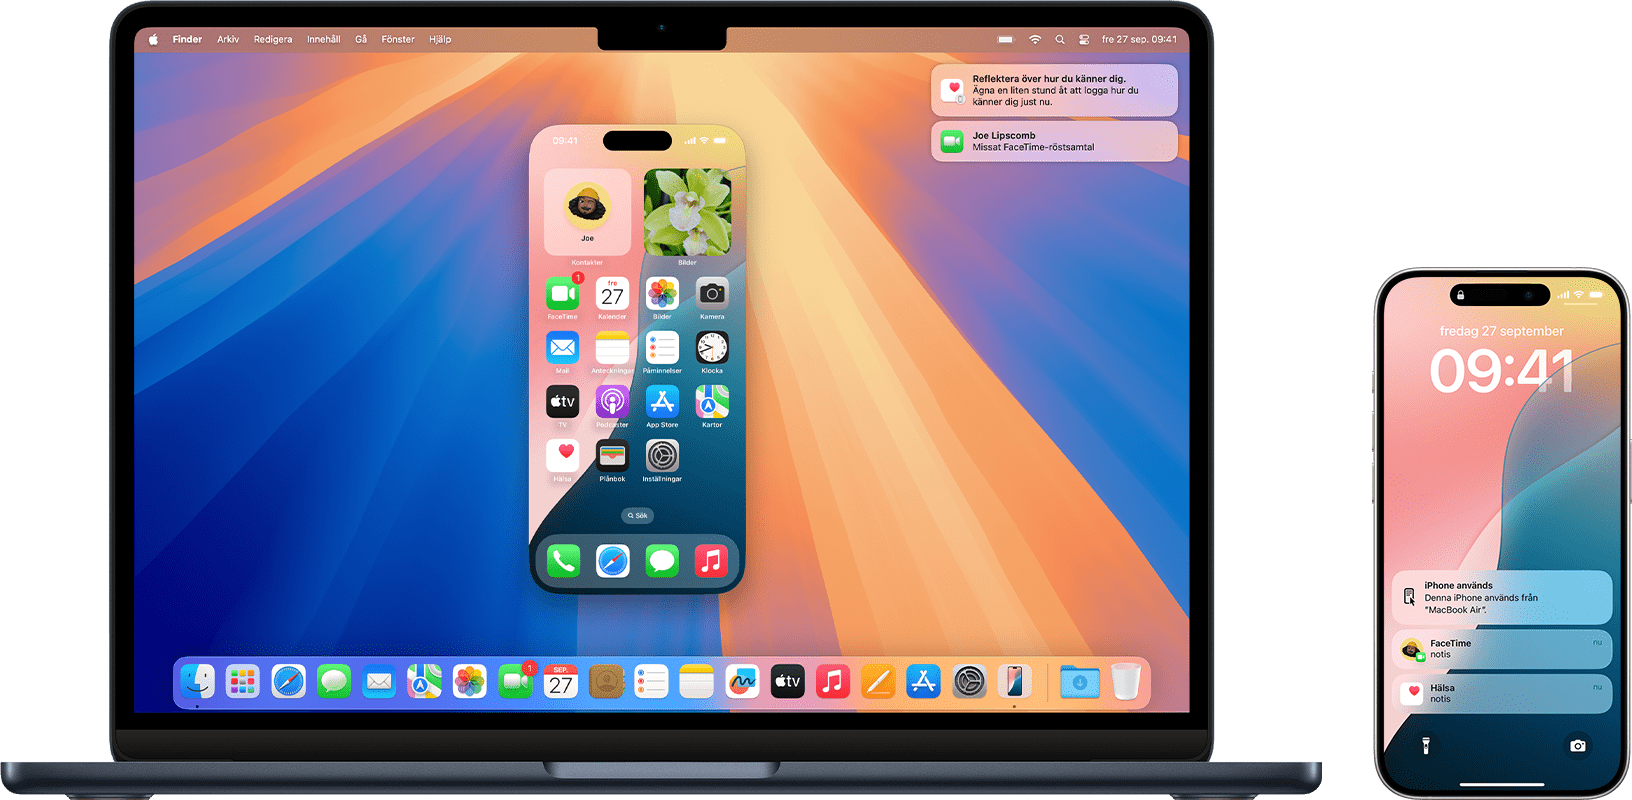This screenshot has height=800, width=1632.
Task: Open Bilder app icon on mirrored iPhone
Action: click(x=662, y=294)
